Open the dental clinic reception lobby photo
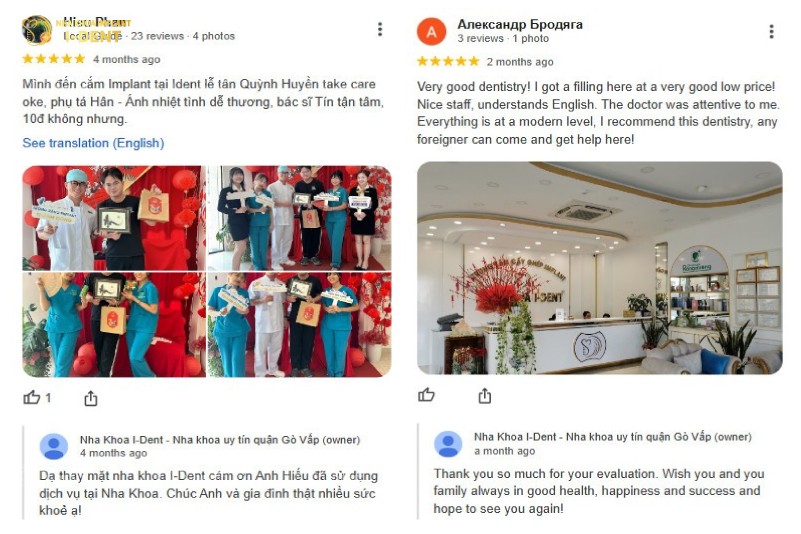 pyautogui.click(x=600, y=268)
